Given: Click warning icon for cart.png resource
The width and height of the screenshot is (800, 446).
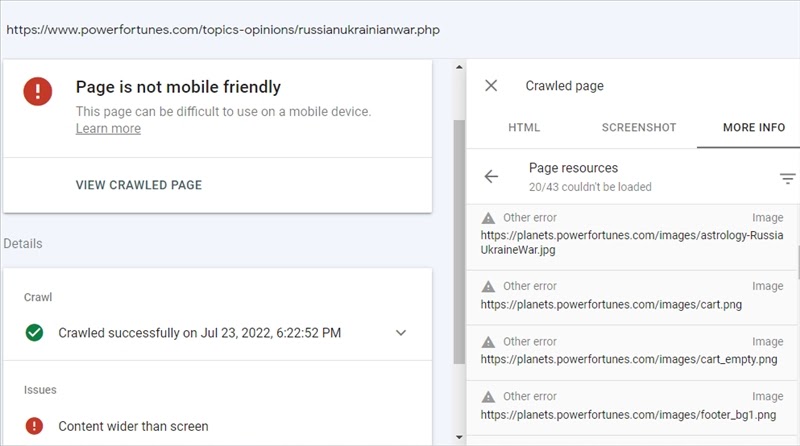Looking at the screenshot, I should [x=488, y=287].
